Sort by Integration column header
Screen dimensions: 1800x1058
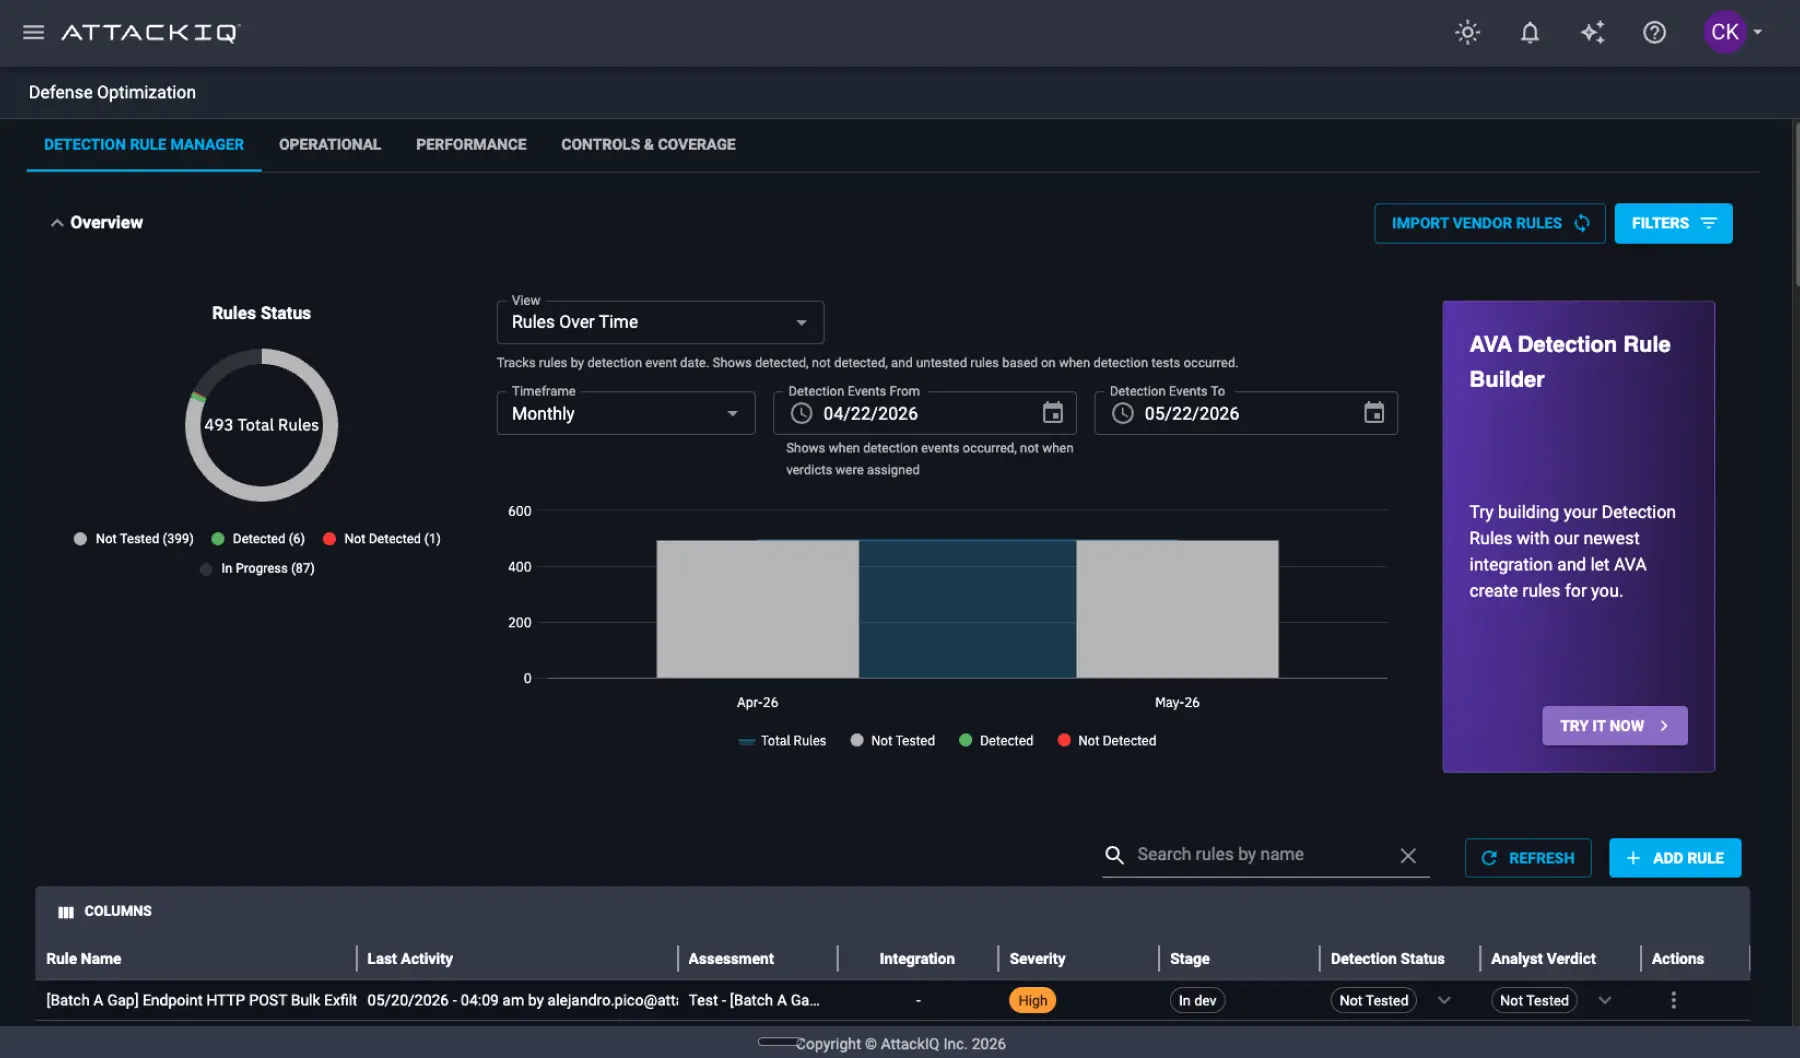pyautogui.click(x=917, y=959)
